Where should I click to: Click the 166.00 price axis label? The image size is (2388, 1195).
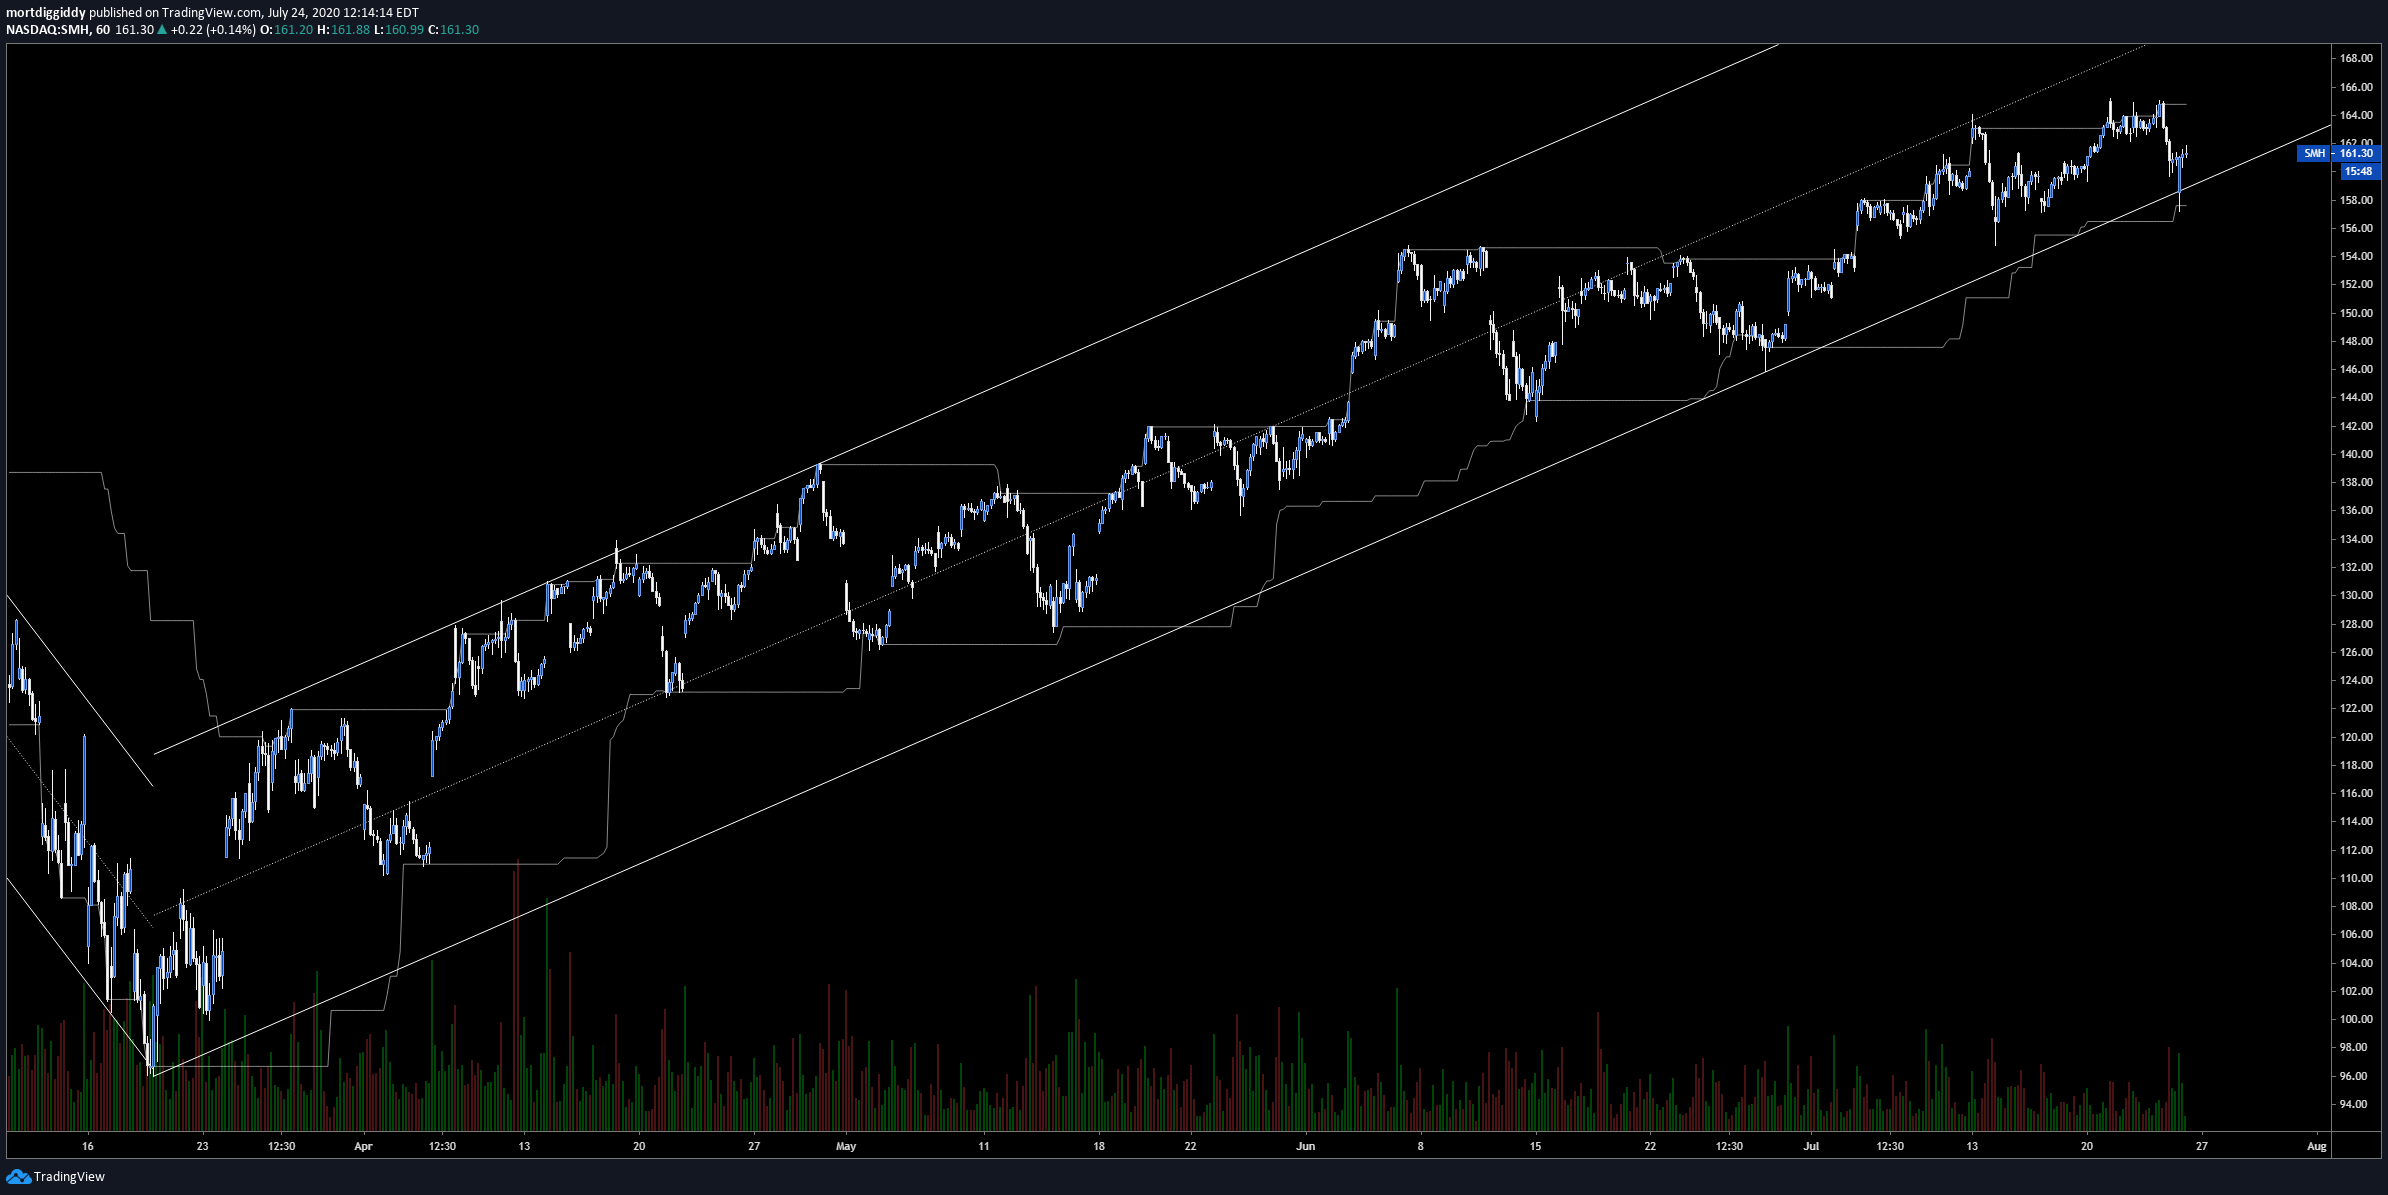pyautogui.click(x=2355, y=87)
